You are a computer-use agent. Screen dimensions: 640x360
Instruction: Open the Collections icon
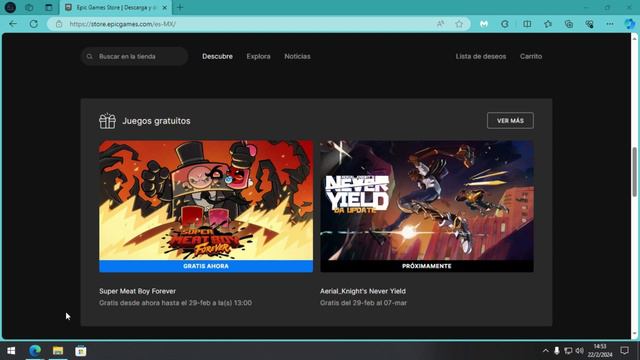[x=569, y=24]
